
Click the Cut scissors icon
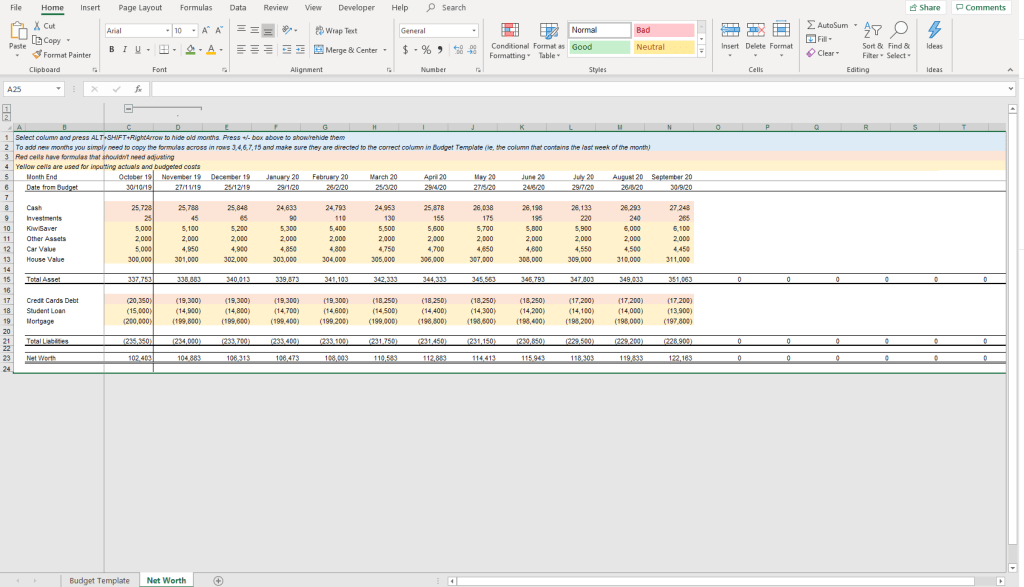[x=38, y=26]
